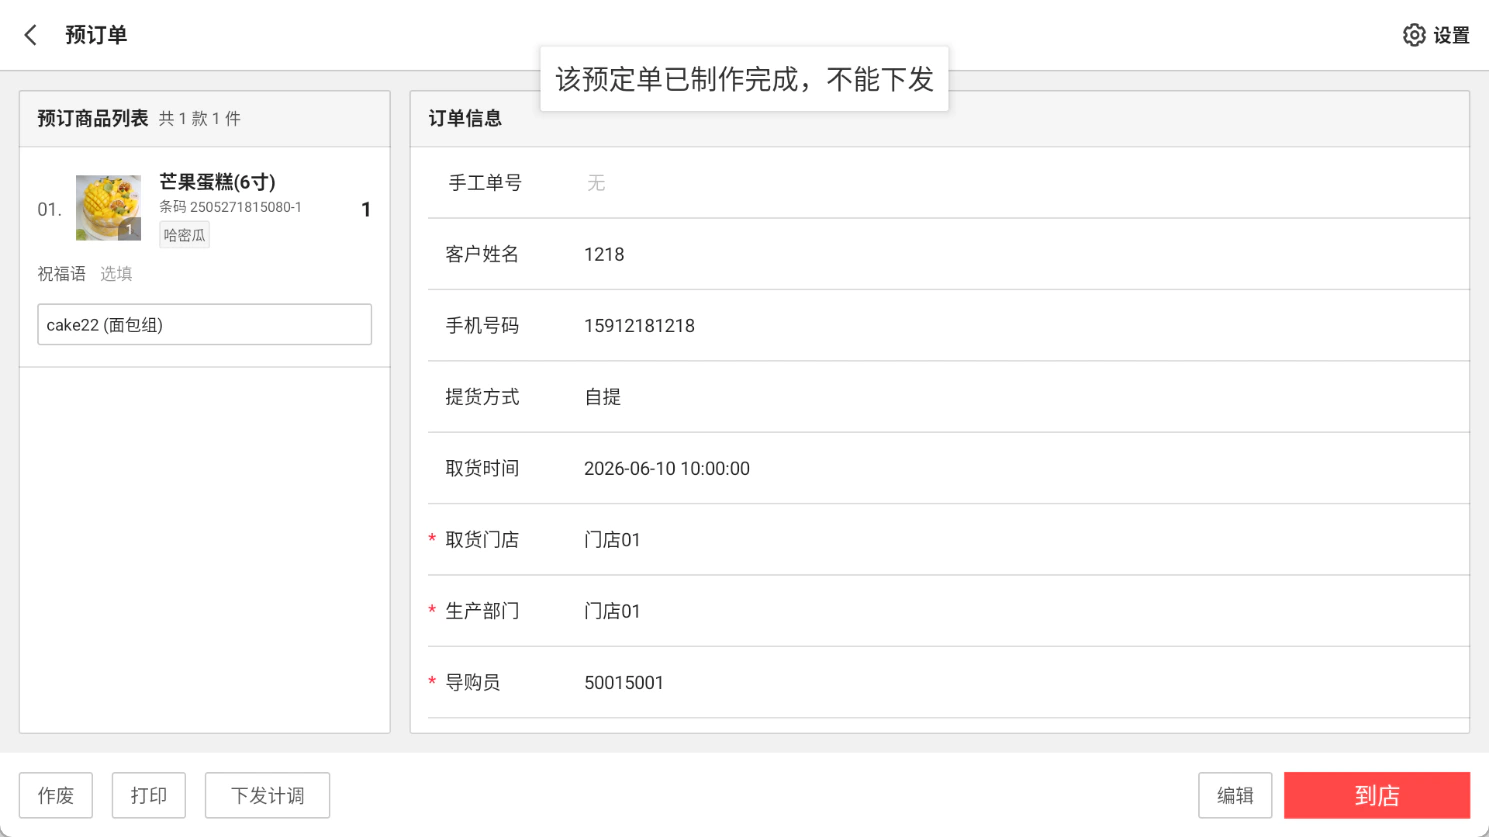Dismiss the 不能下发 toast message
The width and height of the screenshot is (1489, 837).
point(744,79)
